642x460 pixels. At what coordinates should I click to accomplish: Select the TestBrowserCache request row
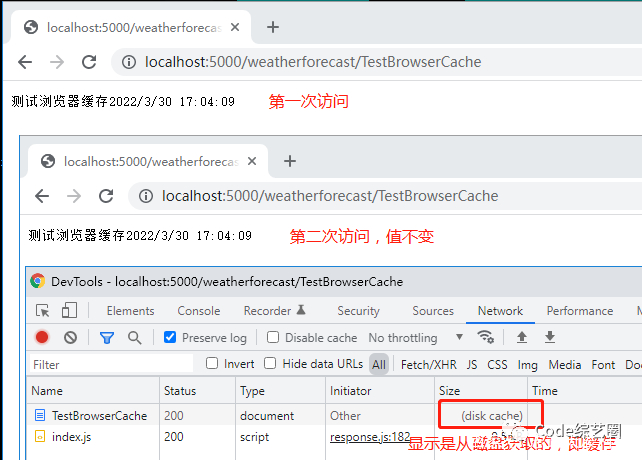click(334, 415)
